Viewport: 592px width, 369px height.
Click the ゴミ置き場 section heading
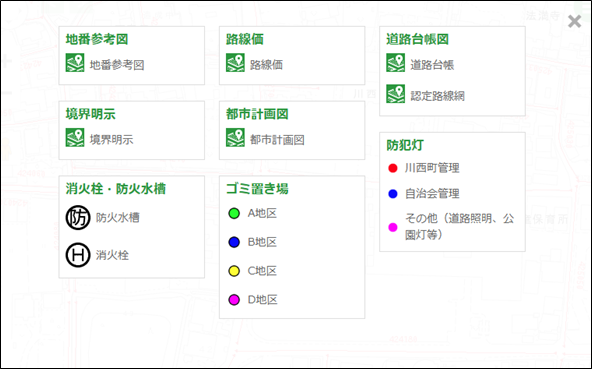pyautogui.click(x=257, y=188)
